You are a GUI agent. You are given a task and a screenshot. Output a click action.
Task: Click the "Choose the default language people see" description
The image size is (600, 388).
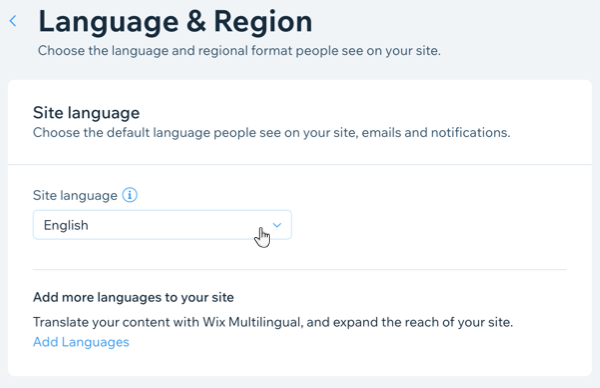click(x=272, y=132)
